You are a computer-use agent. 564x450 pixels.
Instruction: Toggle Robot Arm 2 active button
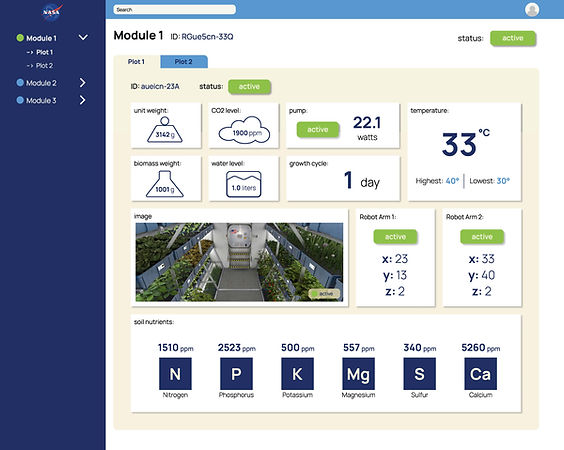click(482, 237)
